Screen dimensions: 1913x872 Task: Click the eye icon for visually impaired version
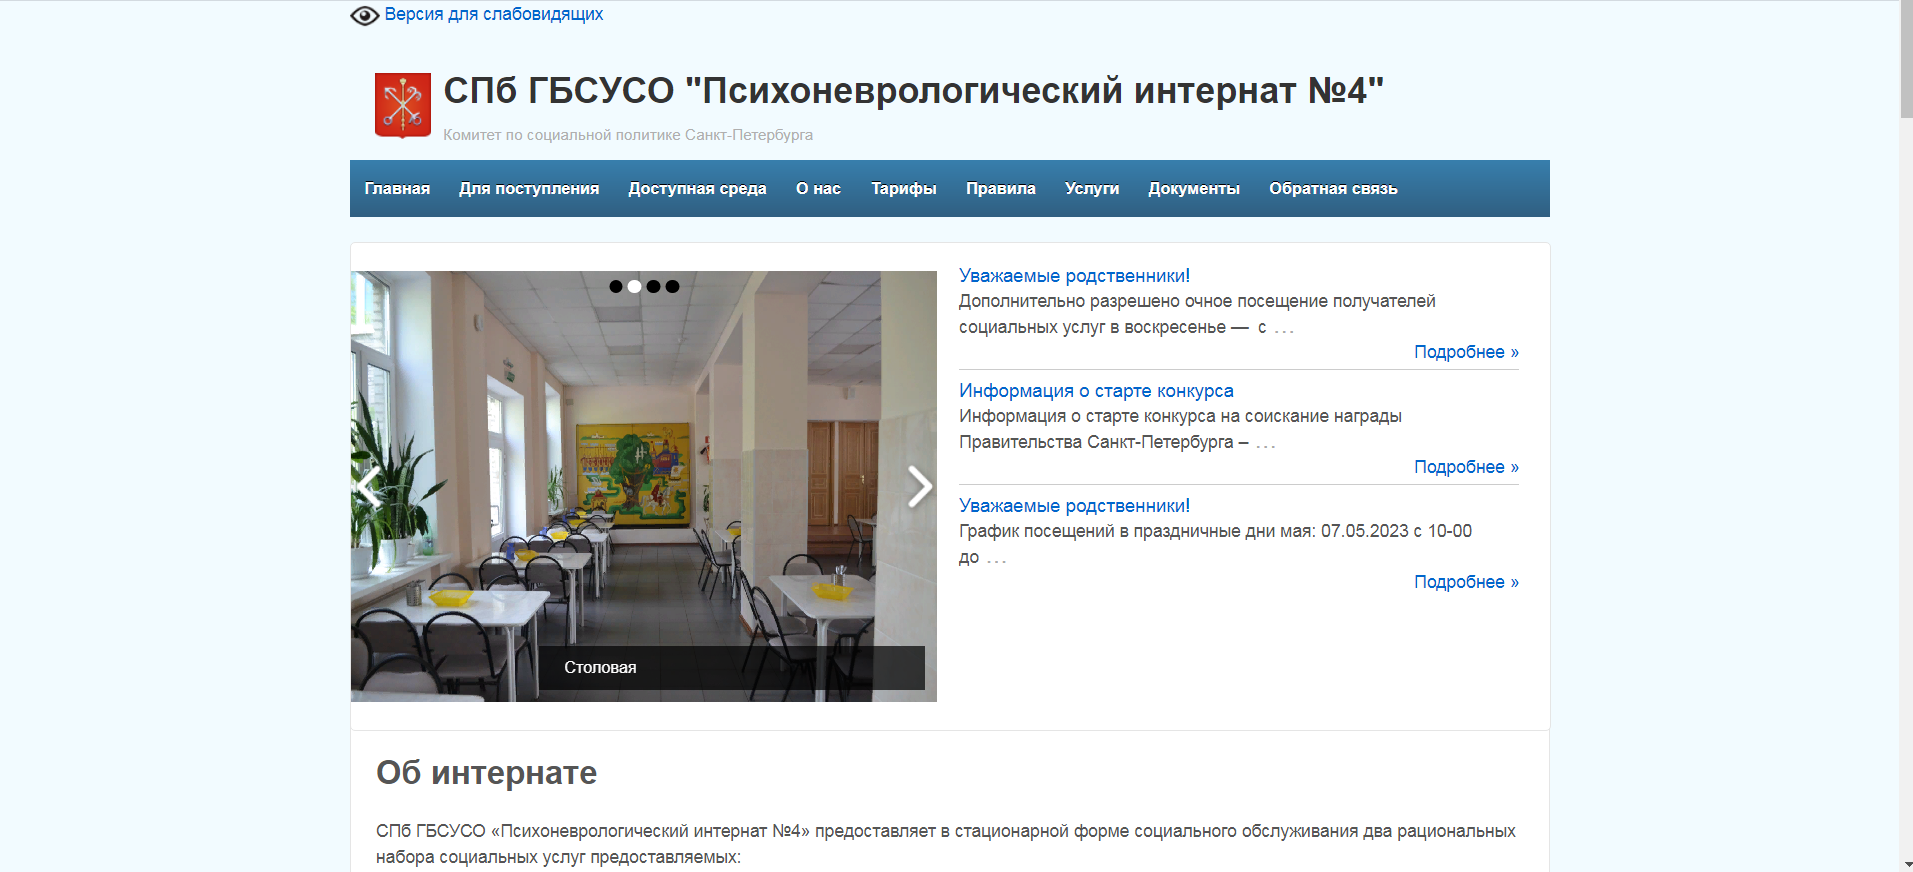tap(364, 15)
